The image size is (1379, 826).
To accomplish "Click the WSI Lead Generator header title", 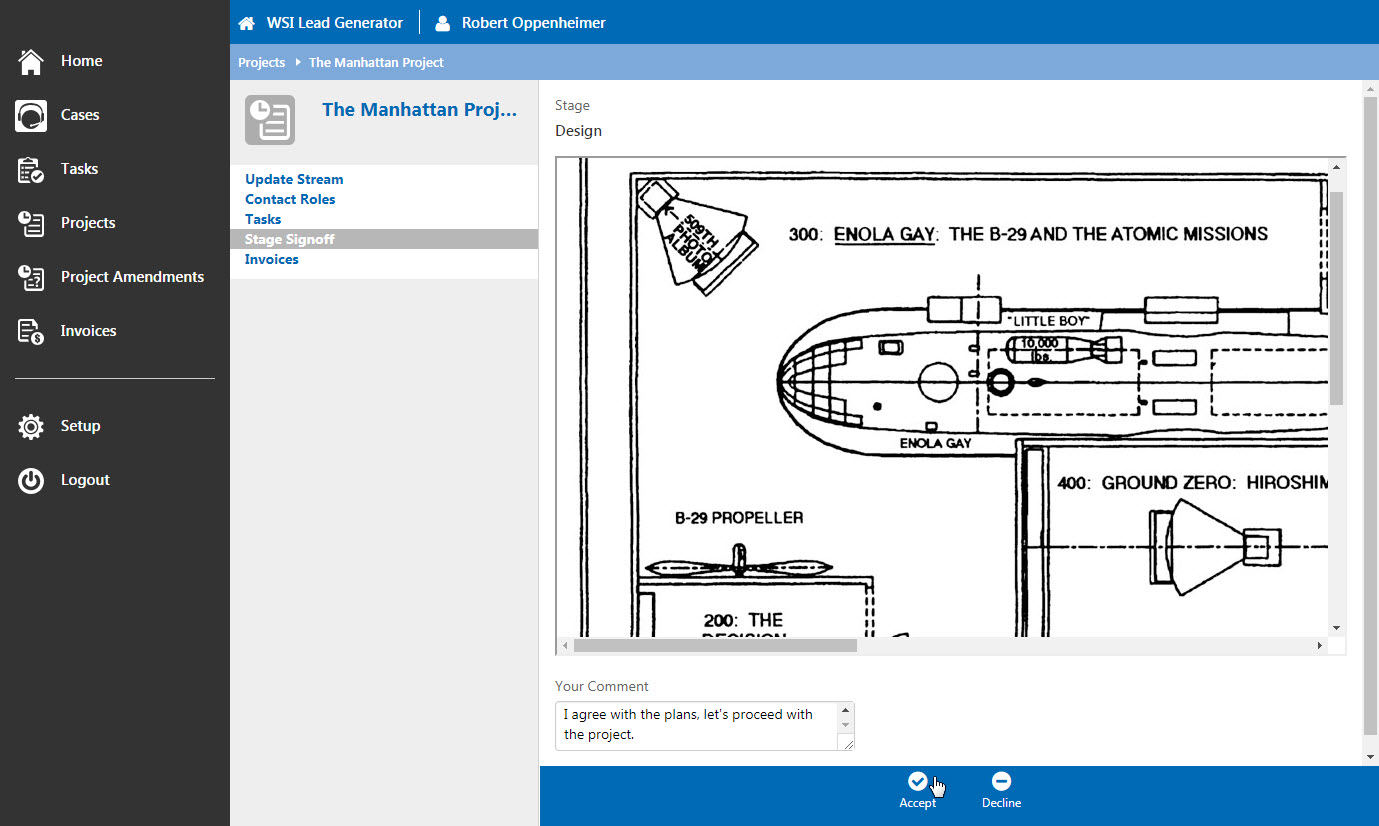I will pyautogui.click(x=335, y=23).
